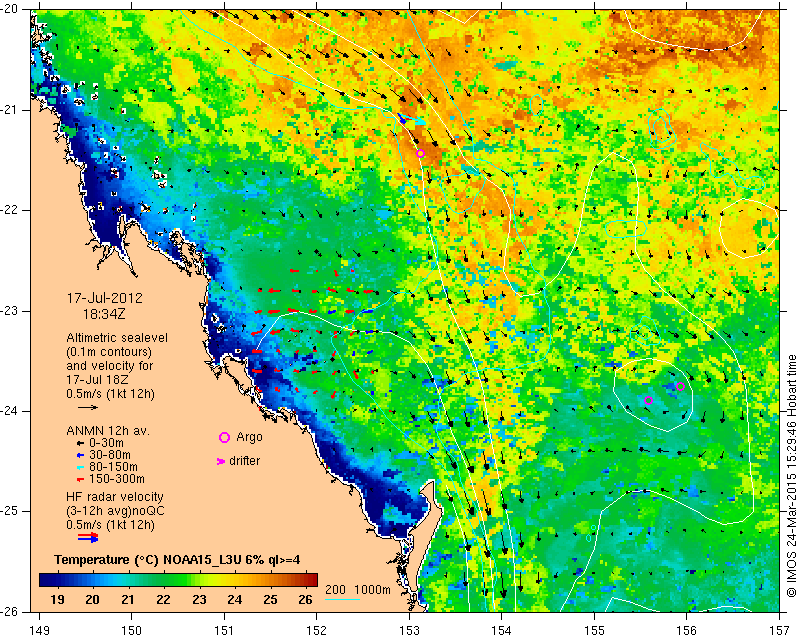Viewport: 800px width, 640px height.
Task: Click the longitude axis label '156'
Action: (x=687, y=630)
